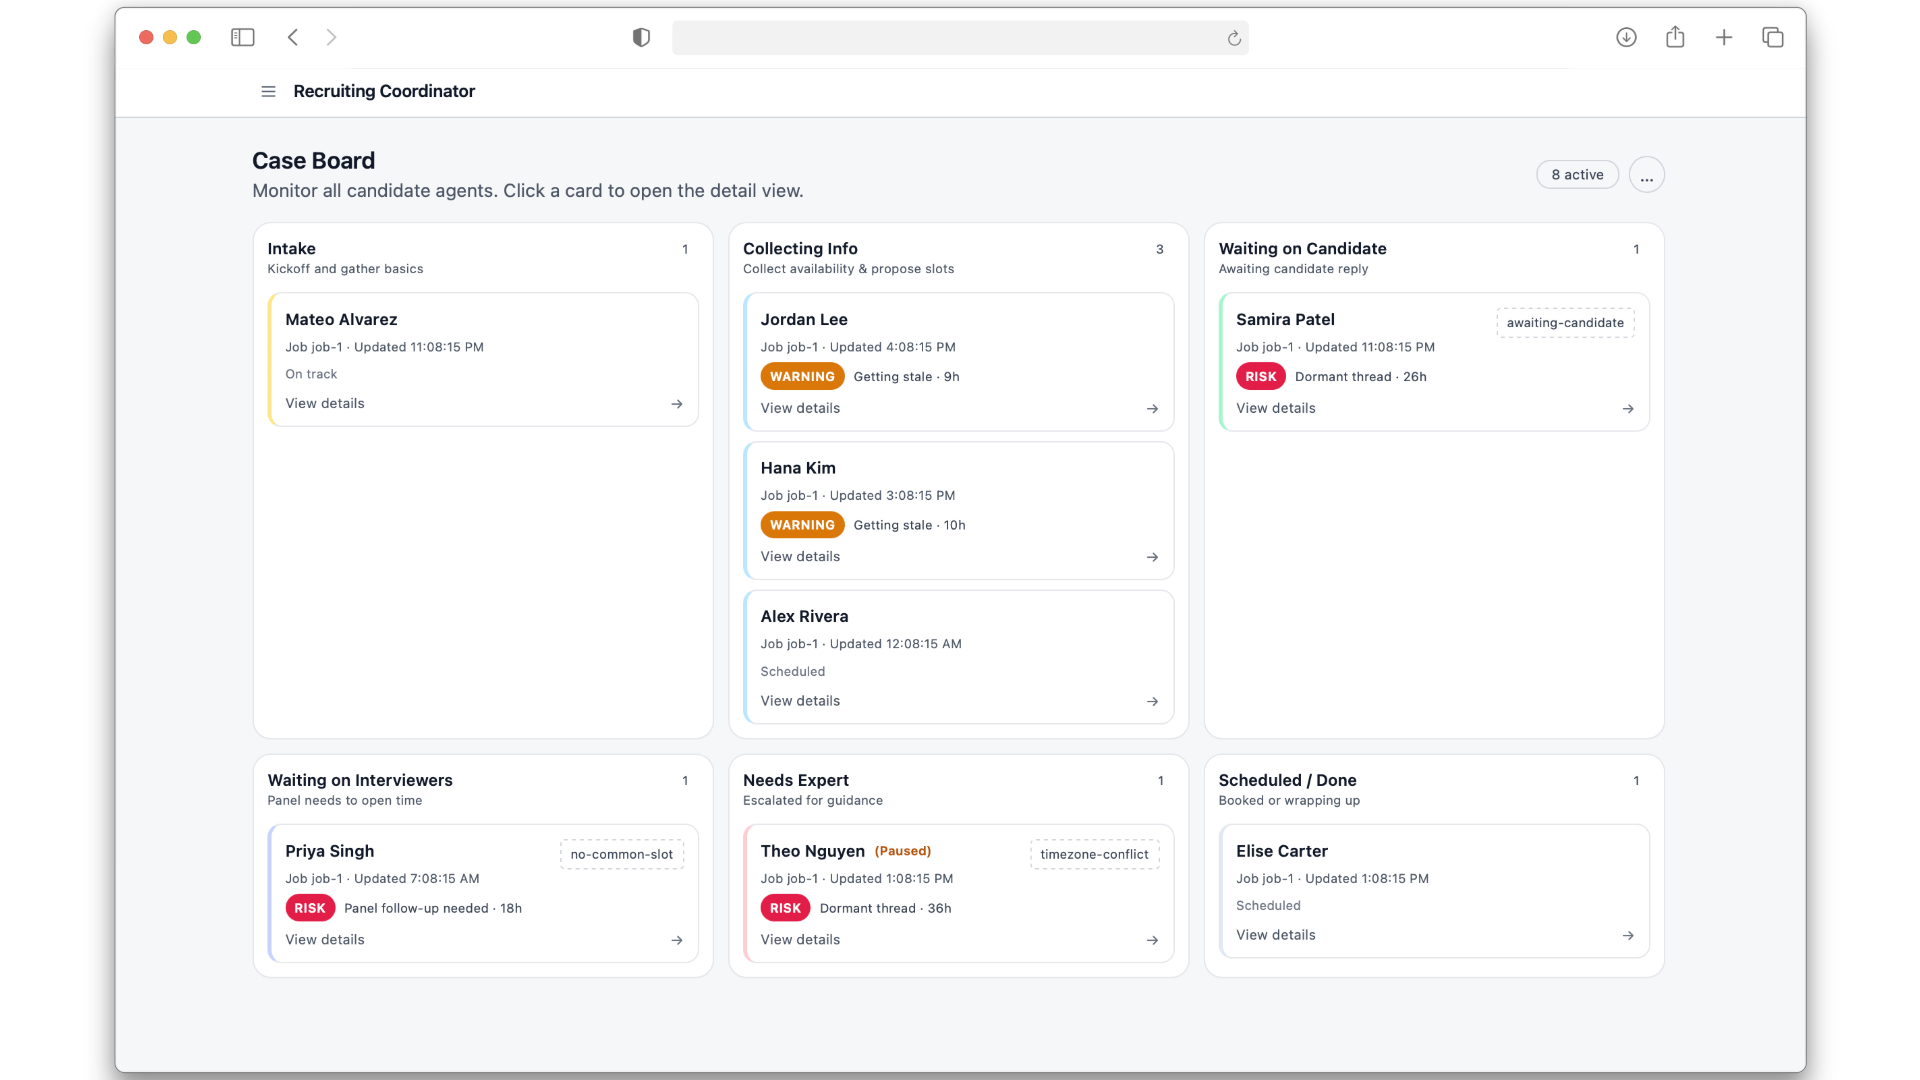View details for Alex Rivera
1920x1080 pixels.
[800, 700]
